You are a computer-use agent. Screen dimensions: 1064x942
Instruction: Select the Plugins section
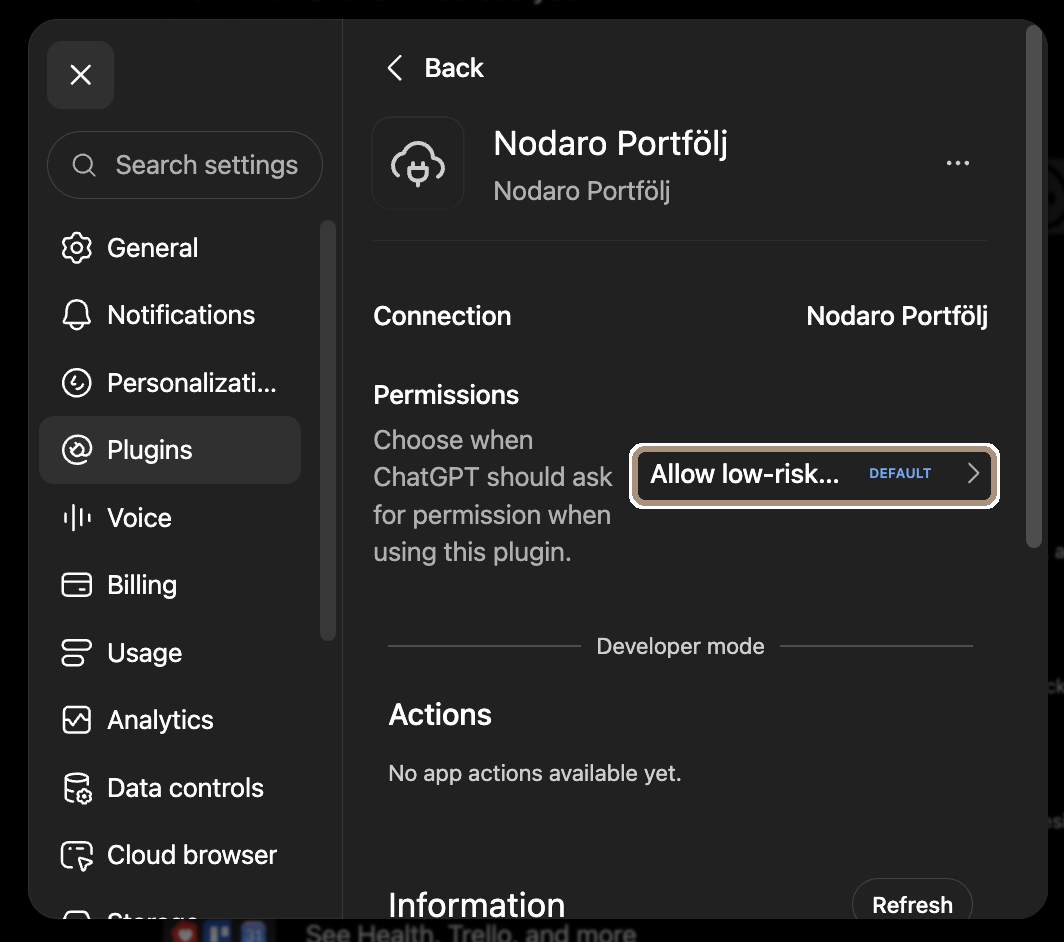tap(170, 450)
